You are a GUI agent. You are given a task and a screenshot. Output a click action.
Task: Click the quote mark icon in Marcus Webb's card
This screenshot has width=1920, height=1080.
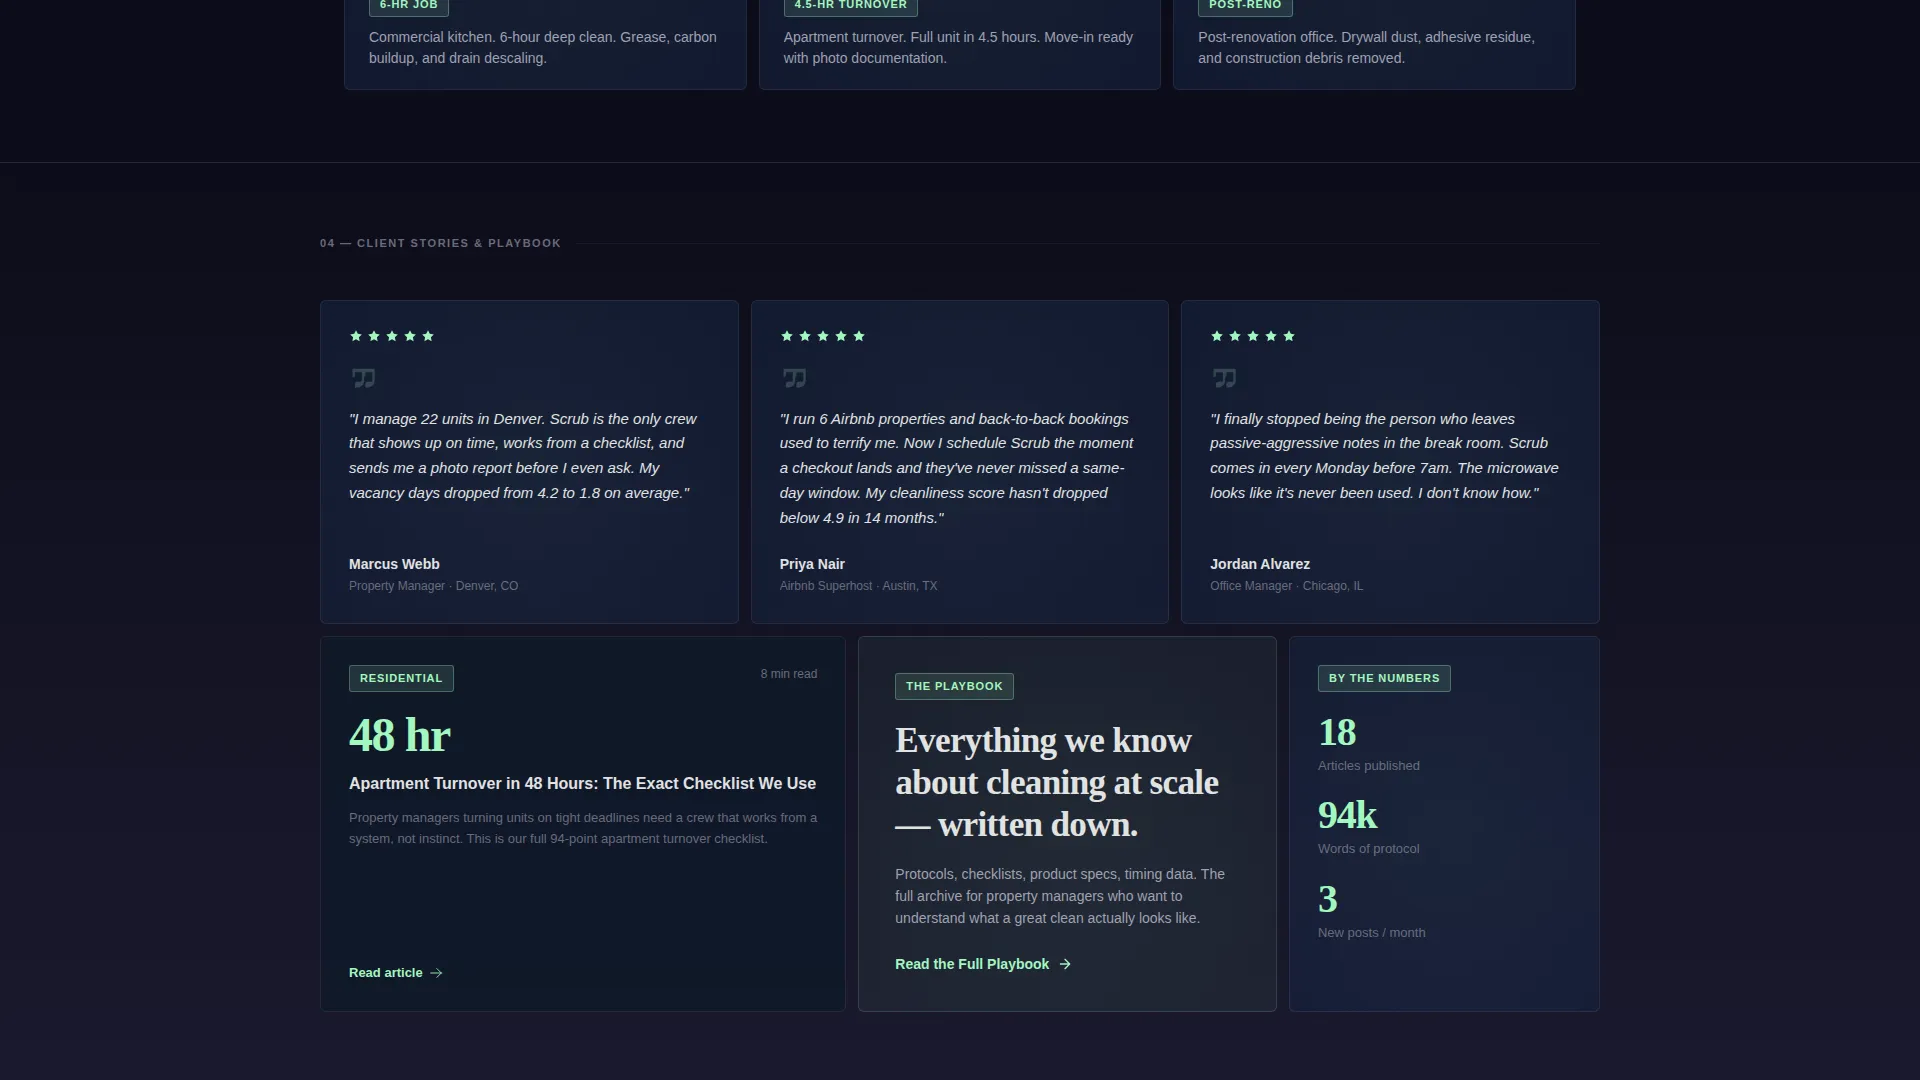(x=363, y=378)
